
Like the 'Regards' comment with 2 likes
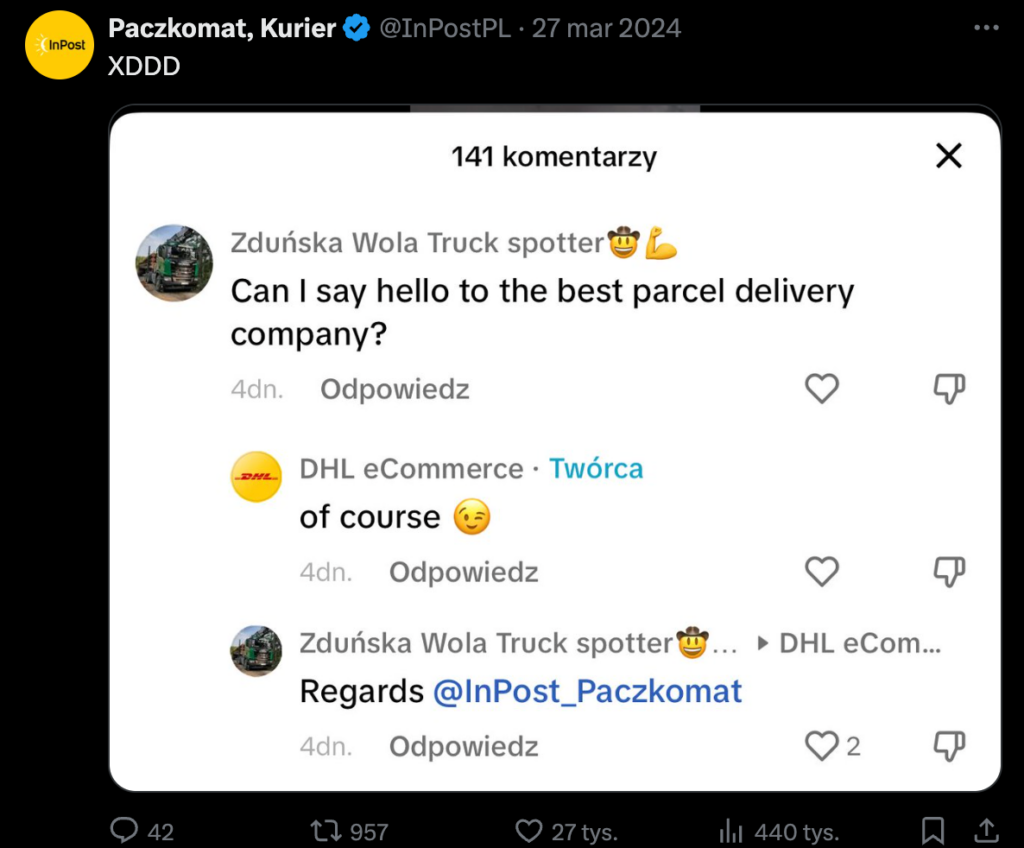(x=821, y=745)
